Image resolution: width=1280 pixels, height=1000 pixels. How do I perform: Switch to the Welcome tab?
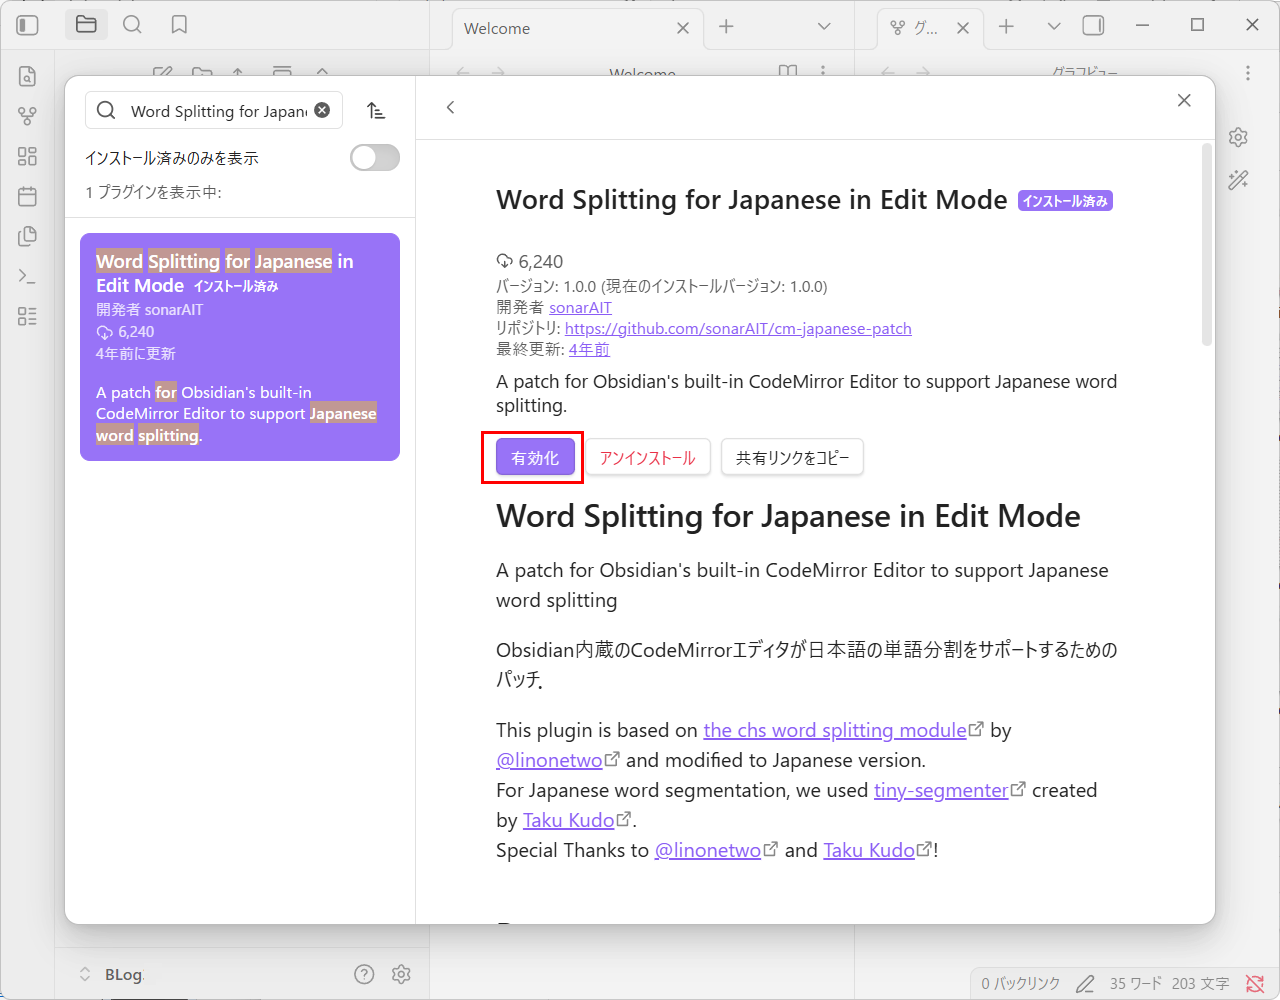(496, 28)
